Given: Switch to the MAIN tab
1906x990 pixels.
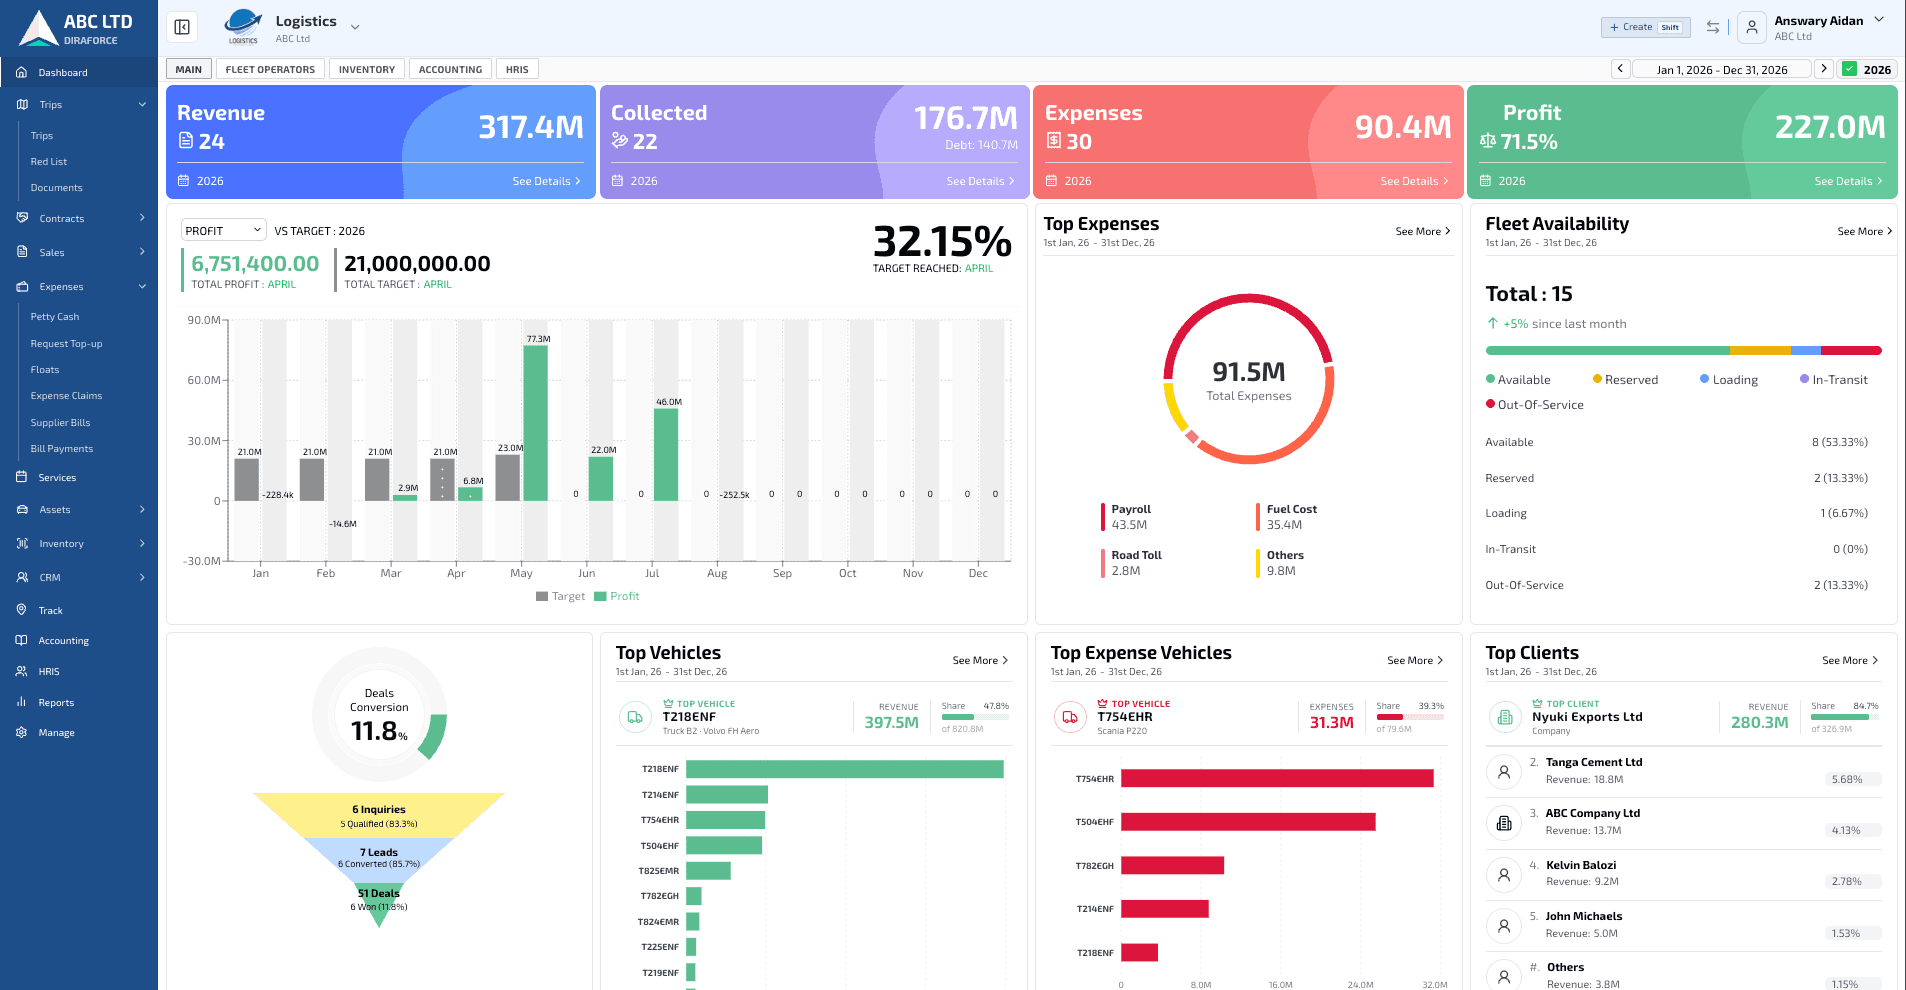Looking at the screenshot, I should pos(189,69).
